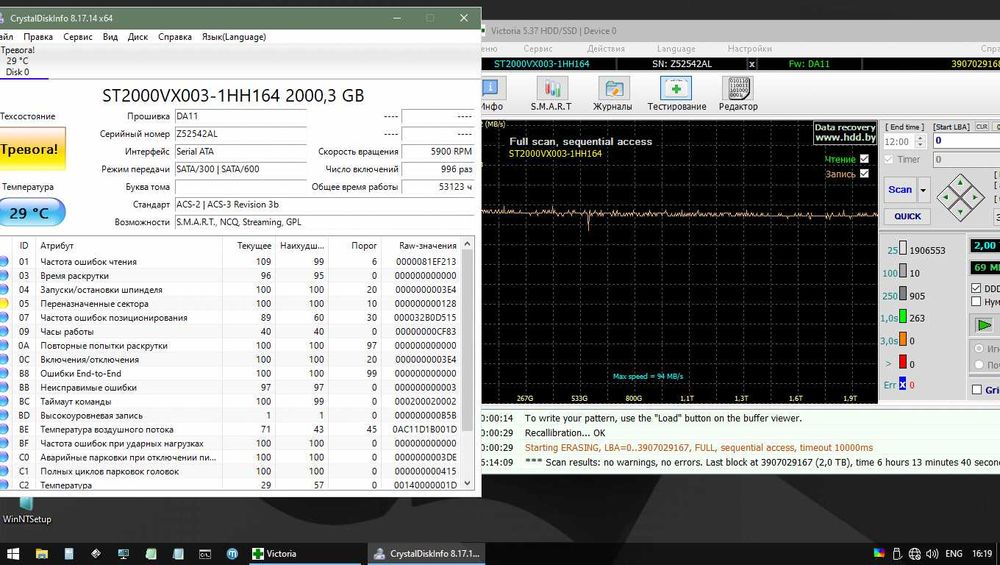Screen dimensions: 1000x565
Task: Click the green 1,0s block color swatch
Action: [x=902, y=318]
